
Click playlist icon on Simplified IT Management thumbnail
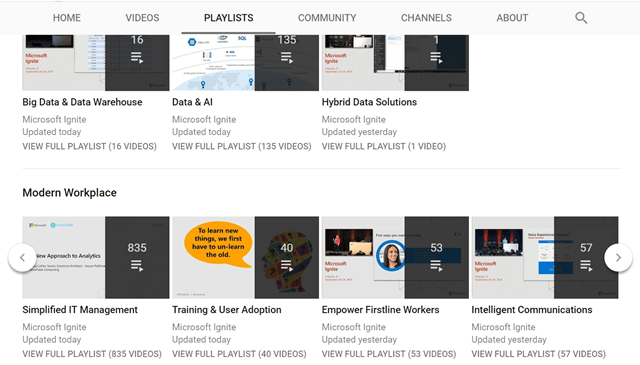(x=137, y=266)
